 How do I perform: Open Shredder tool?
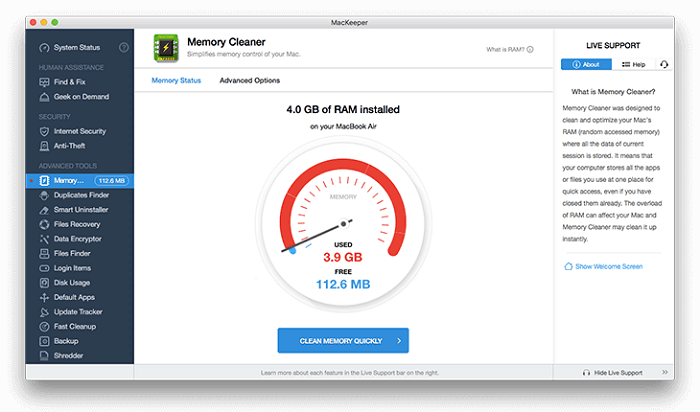[61, 356]
